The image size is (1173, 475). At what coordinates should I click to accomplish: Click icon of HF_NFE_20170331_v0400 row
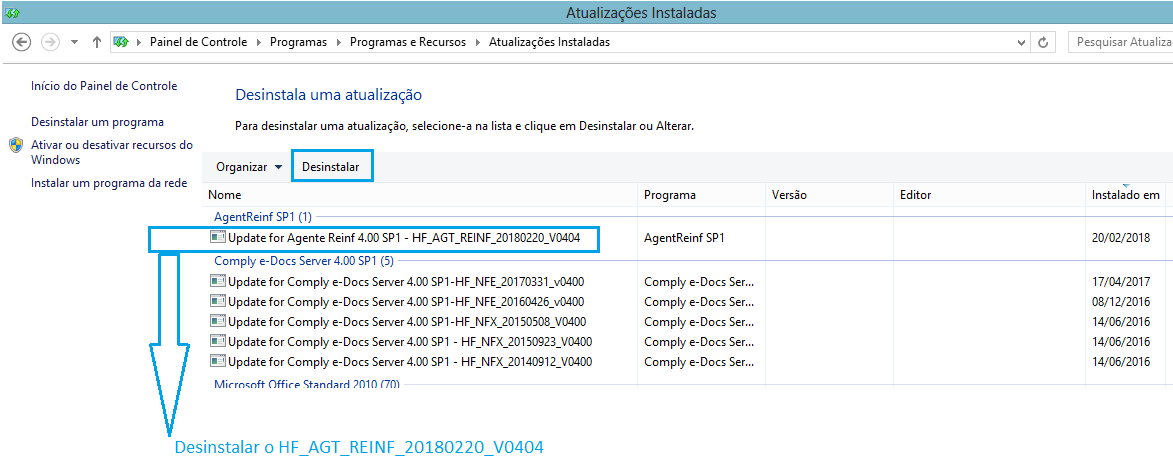(x=218, y=282)
